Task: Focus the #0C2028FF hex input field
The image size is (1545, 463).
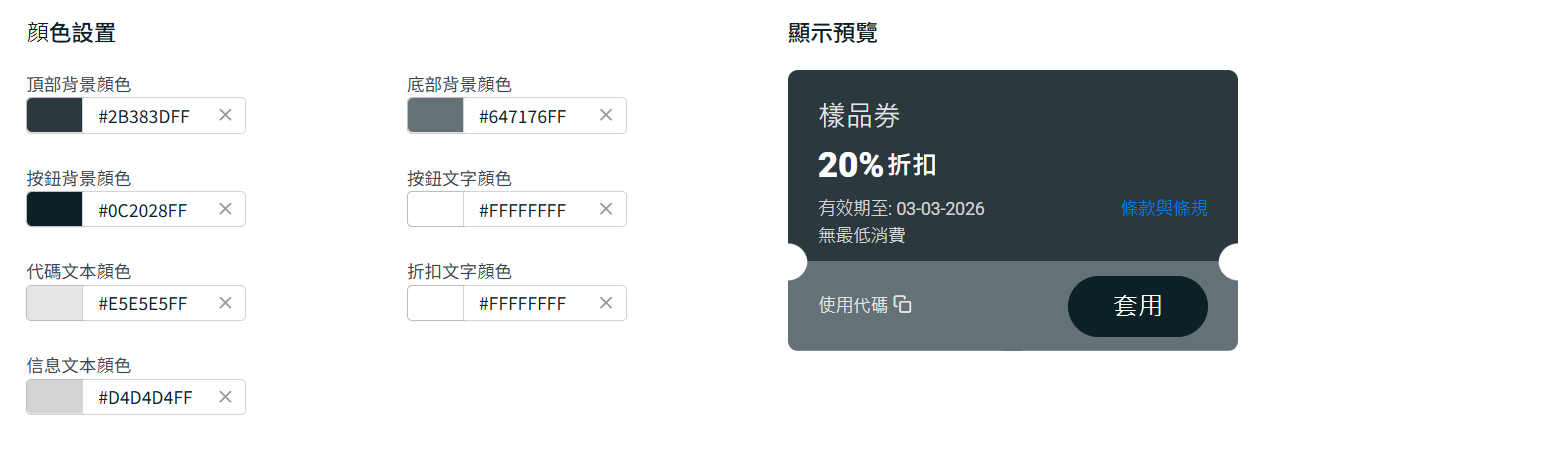Action: 144,210
